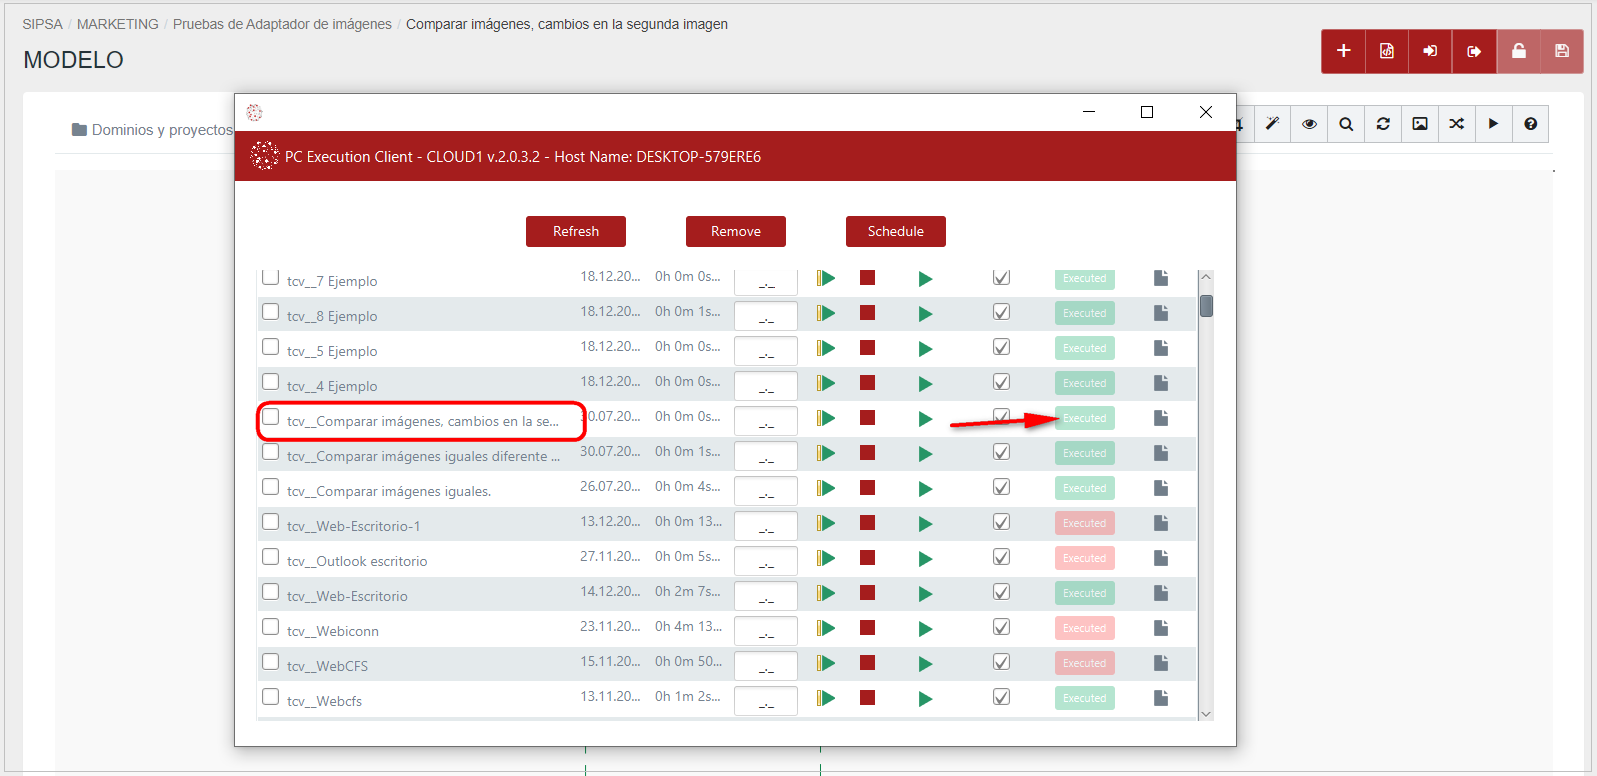Click the code file icon in red toolbar
1597x776 pixels.
coord(1387,51)
